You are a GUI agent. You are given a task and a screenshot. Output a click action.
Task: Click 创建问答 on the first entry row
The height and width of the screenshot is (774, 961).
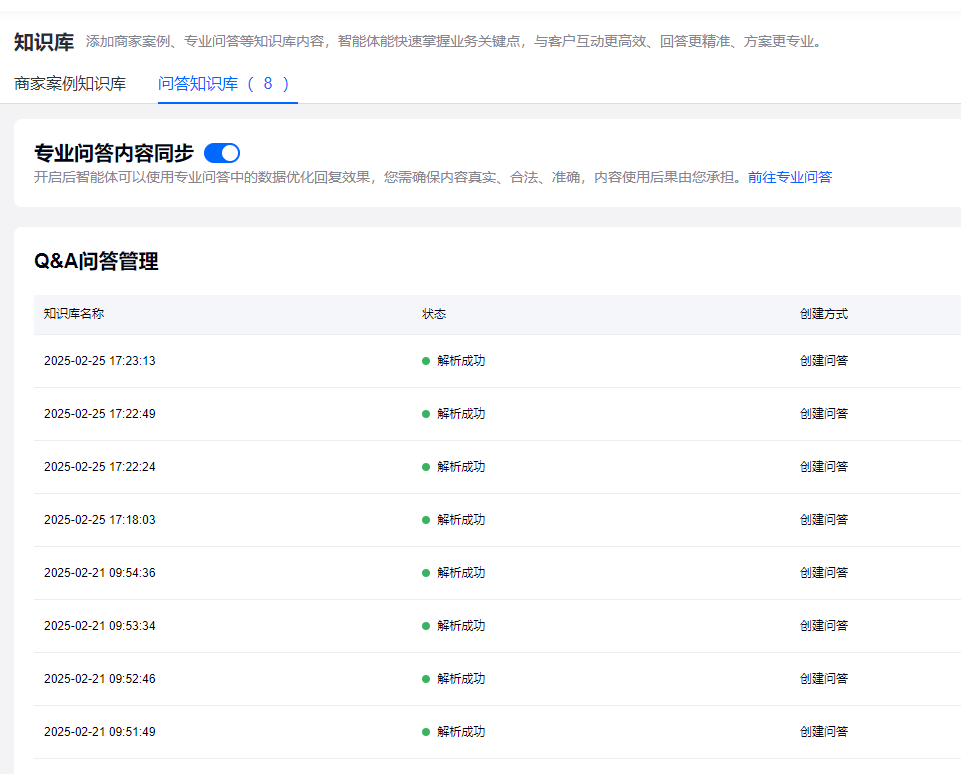(x=822, y=360)
